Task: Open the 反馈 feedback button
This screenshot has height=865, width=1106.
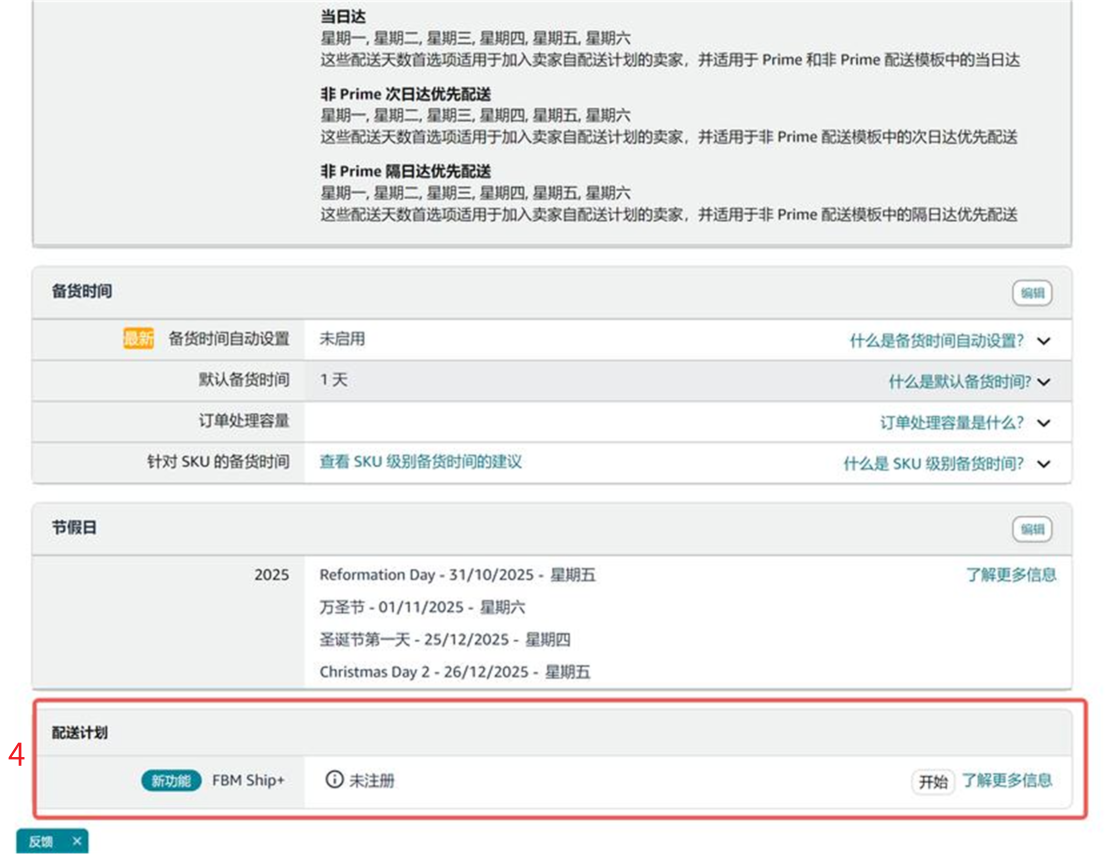Action: pyautogui.click(x=41, y=842)
